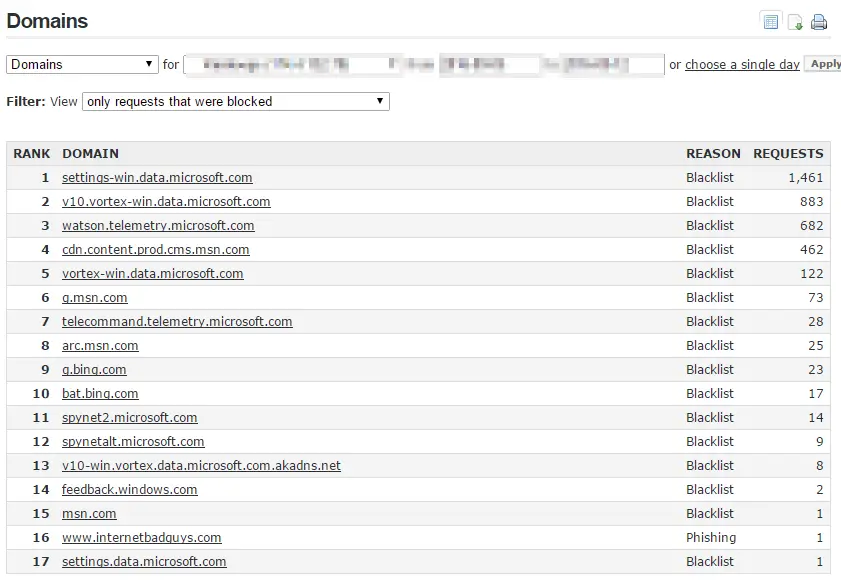Screen dimensions: 841x580
Task: Click the 1,461 requests value
Action: (x=806, y=178)
